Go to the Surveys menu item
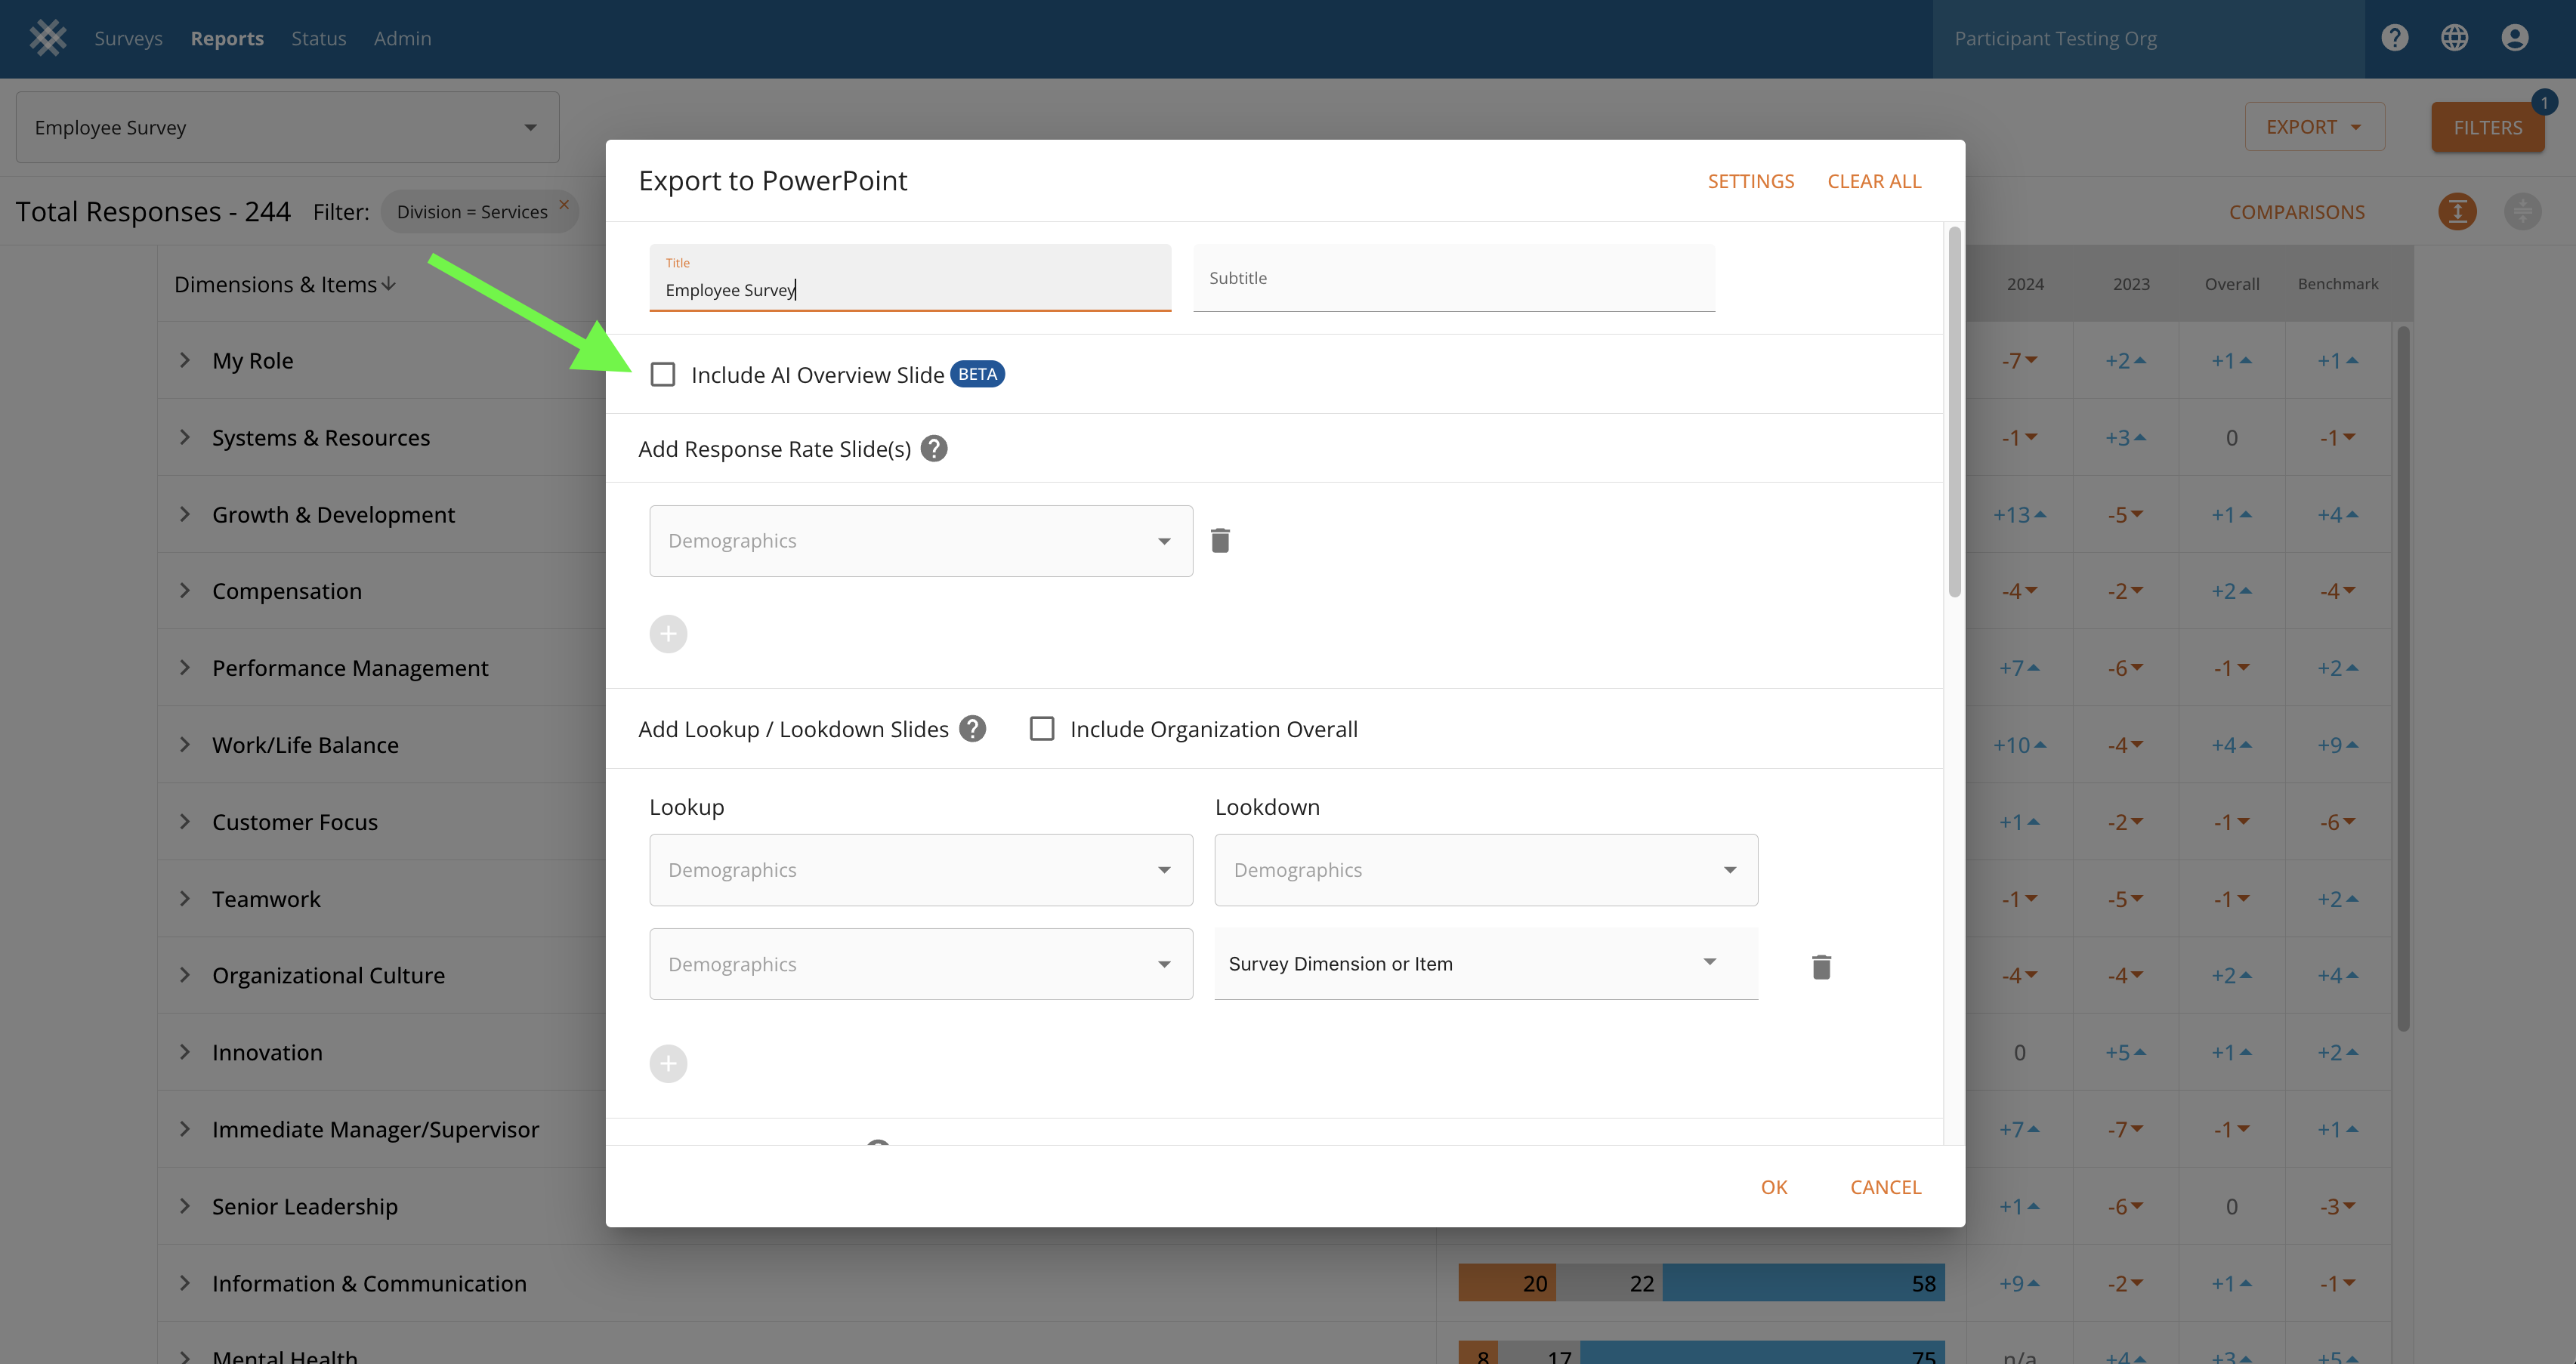 pyautogui.click(x=128, y=38)
